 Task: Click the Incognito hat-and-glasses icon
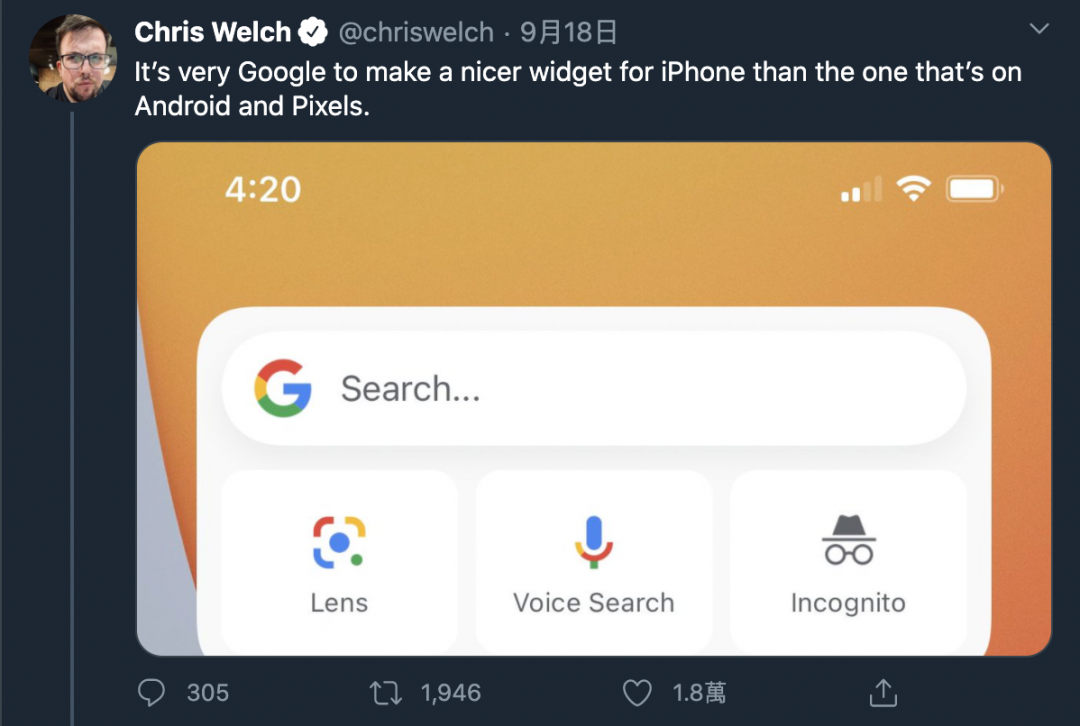849,540
